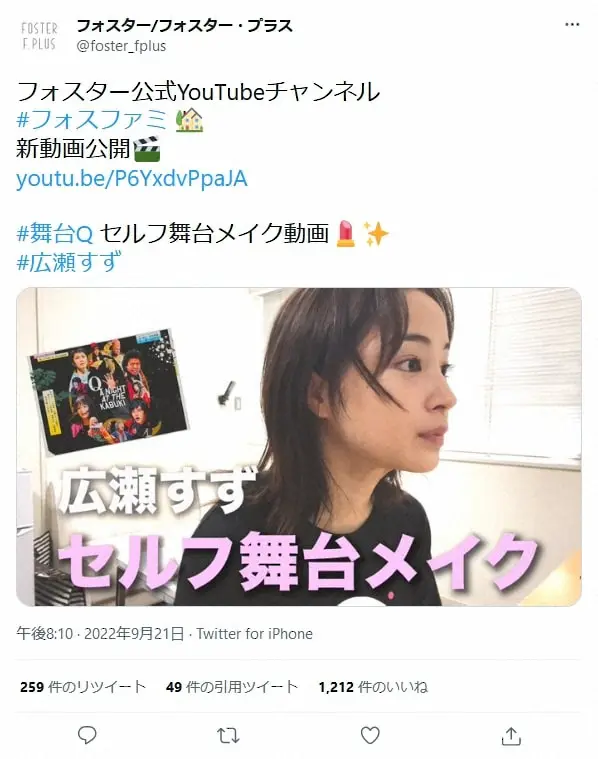The image size is (598, 759).
Task: Click the Twitter for iPhone source label
Action: 254,634
